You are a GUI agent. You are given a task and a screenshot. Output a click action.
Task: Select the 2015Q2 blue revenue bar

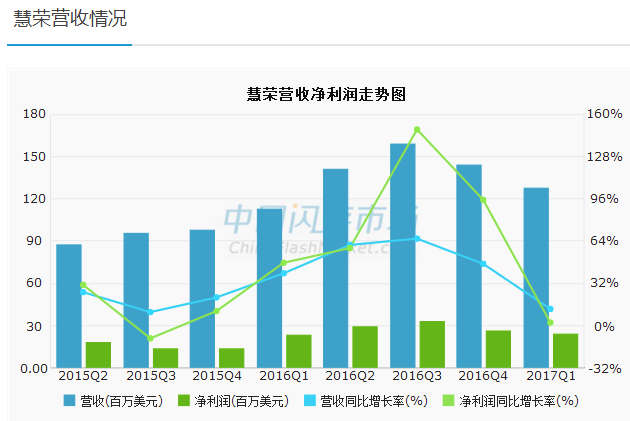pos(69,306)
